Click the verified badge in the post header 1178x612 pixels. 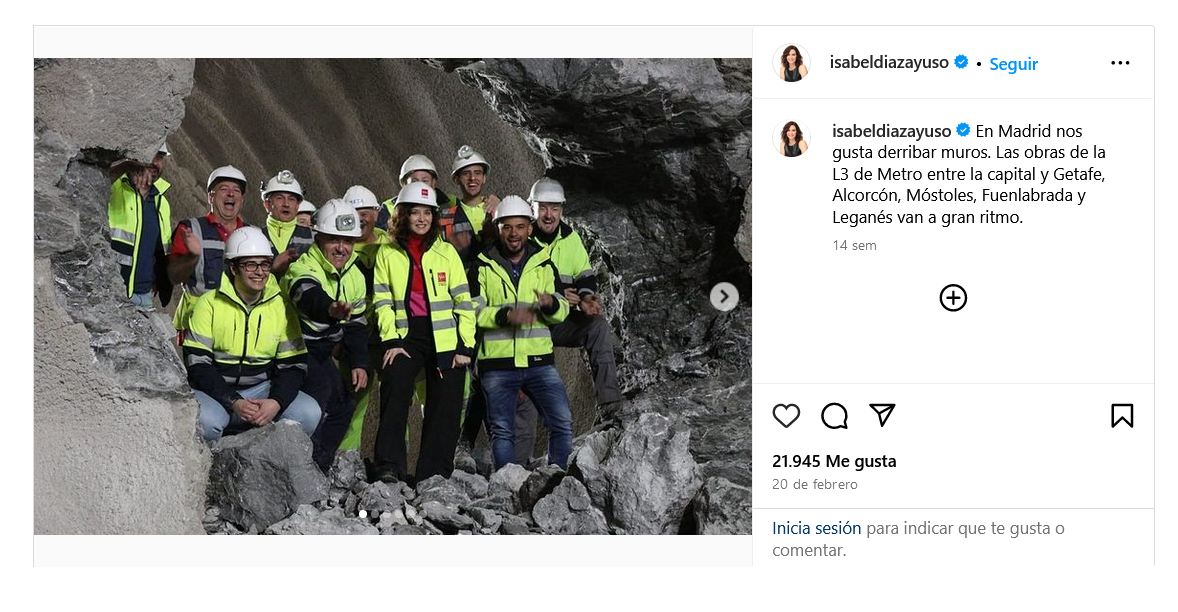(x=961, y=62)
